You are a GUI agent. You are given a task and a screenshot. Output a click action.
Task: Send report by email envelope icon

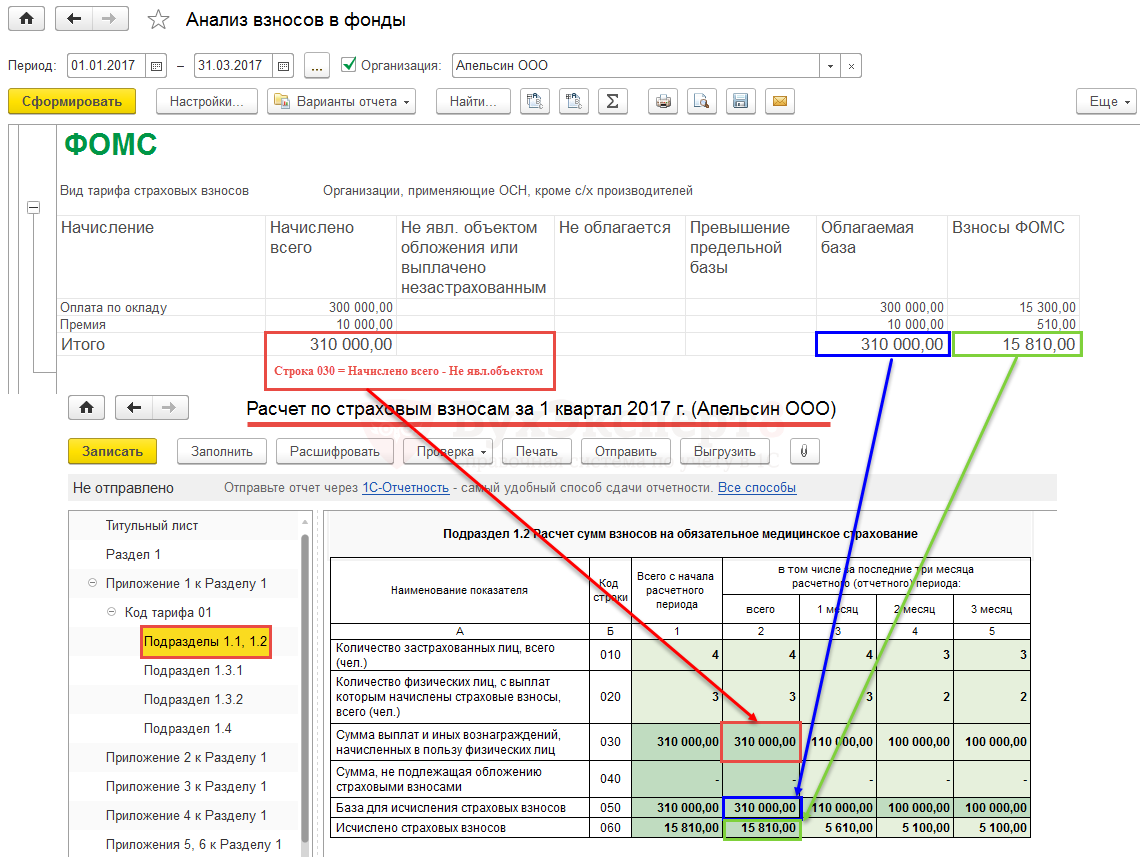point(780,101)
